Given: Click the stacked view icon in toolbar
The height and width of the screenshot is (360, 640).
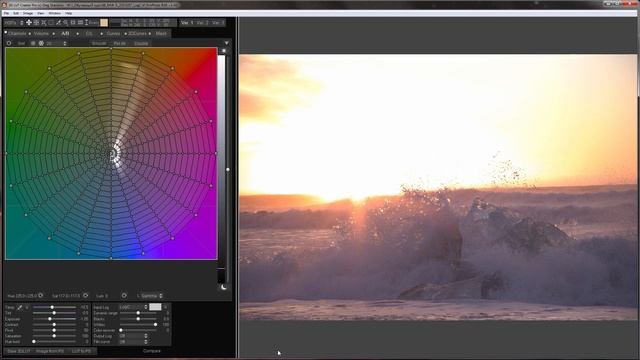Looking at the screenshot, I should [80, 22].
